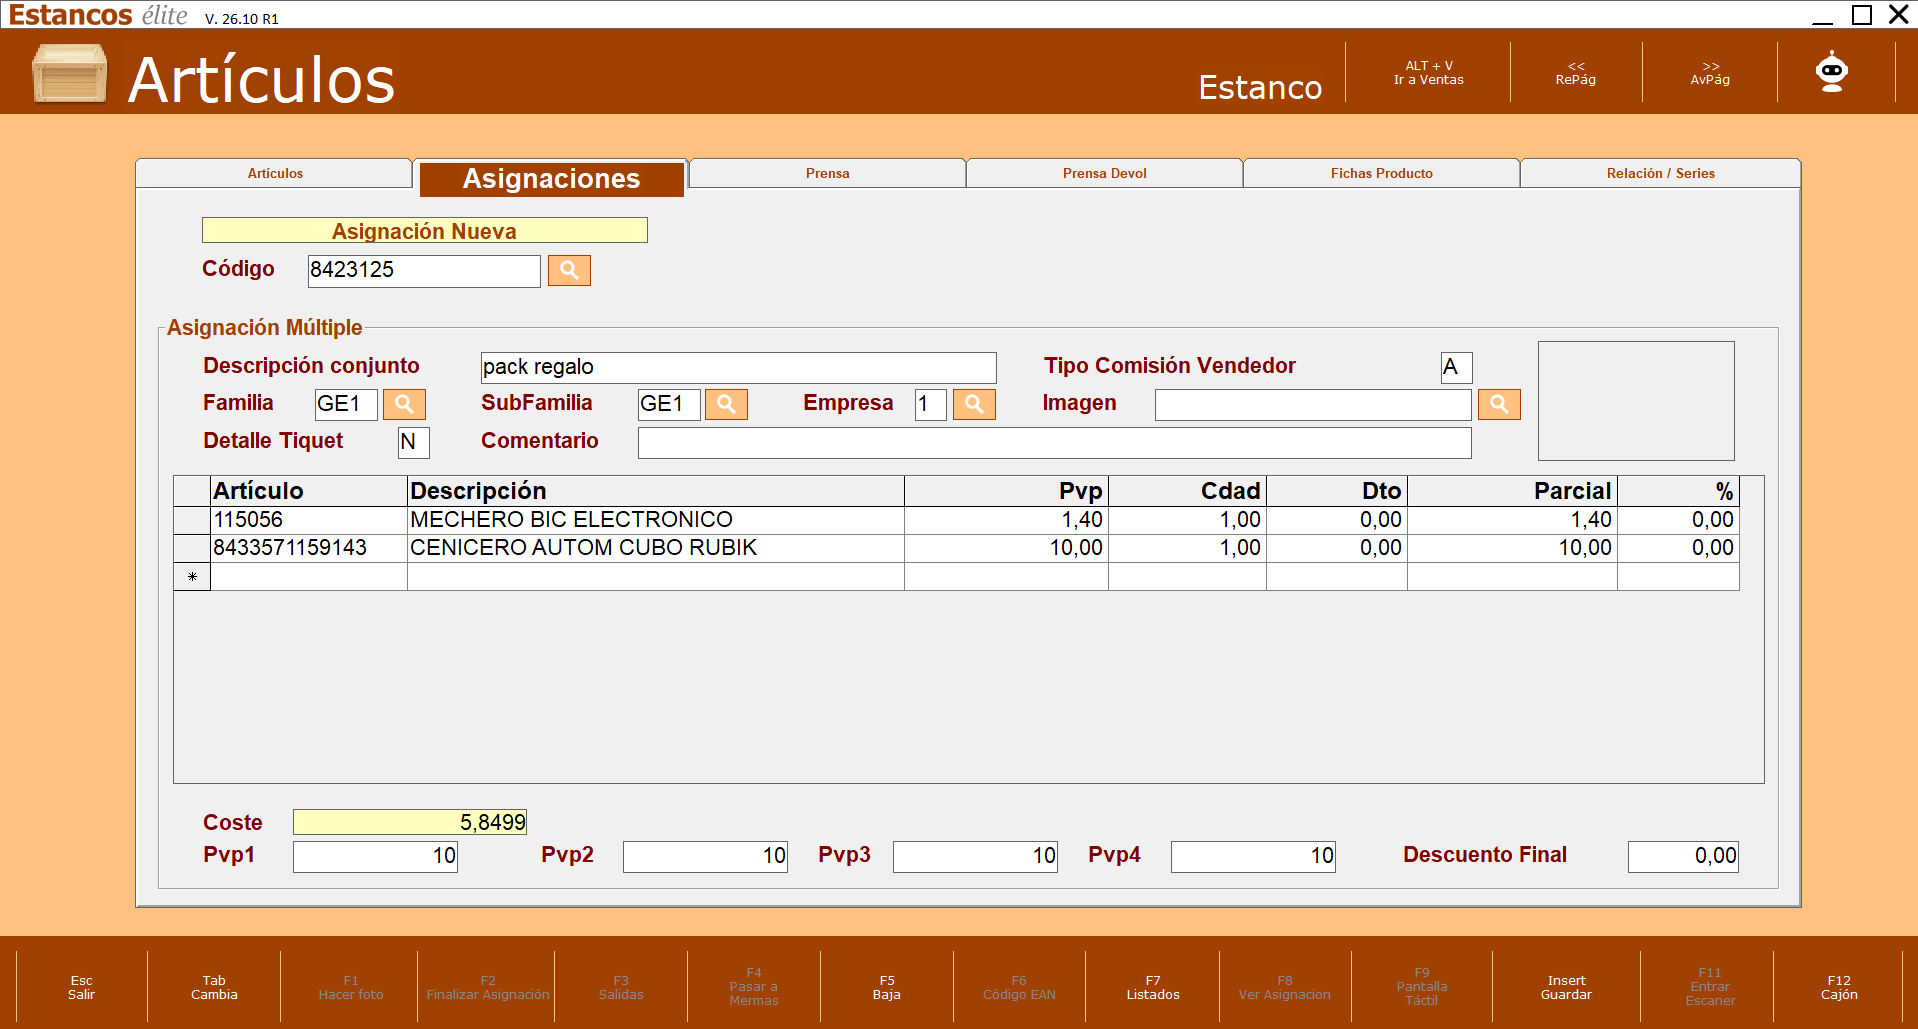Select the MECHERO BIC ELECTRONICO row

tap(956, 520)
